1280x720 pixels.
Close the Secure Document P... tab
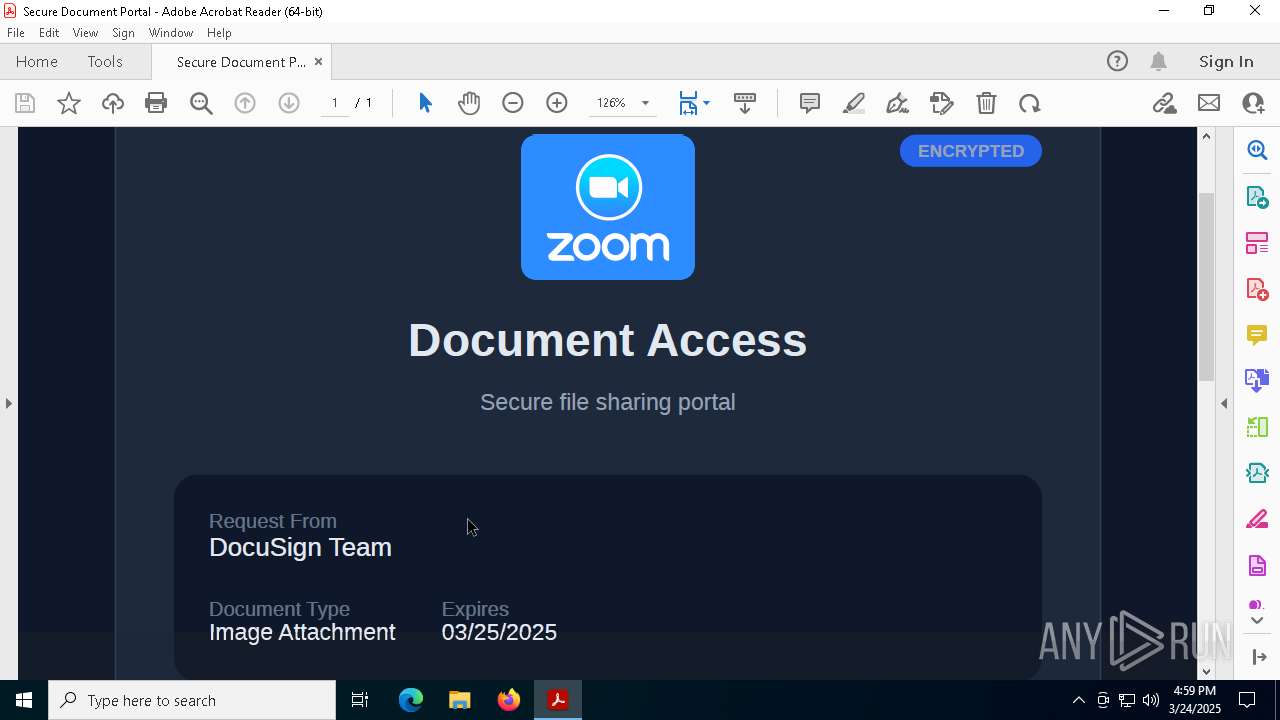click(318, 61)
